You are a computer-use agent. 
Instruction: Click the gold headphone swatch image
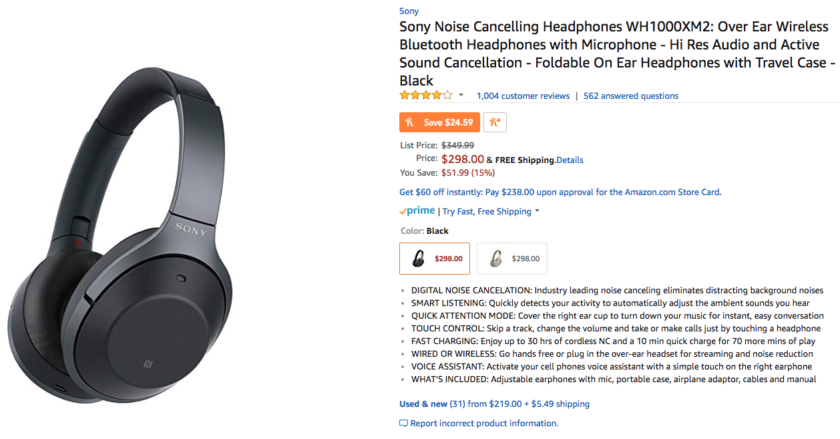(495, 258)
